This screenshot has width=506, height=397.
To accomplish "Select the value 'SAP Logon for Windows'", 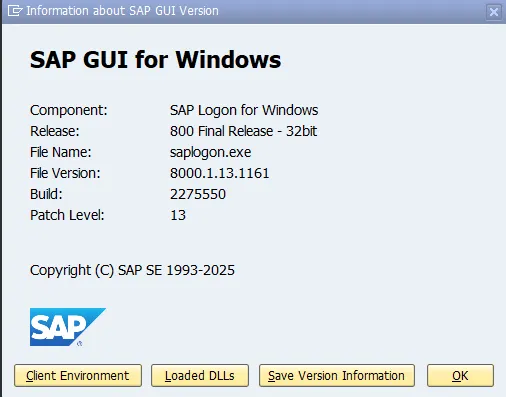I will point(244,110).
